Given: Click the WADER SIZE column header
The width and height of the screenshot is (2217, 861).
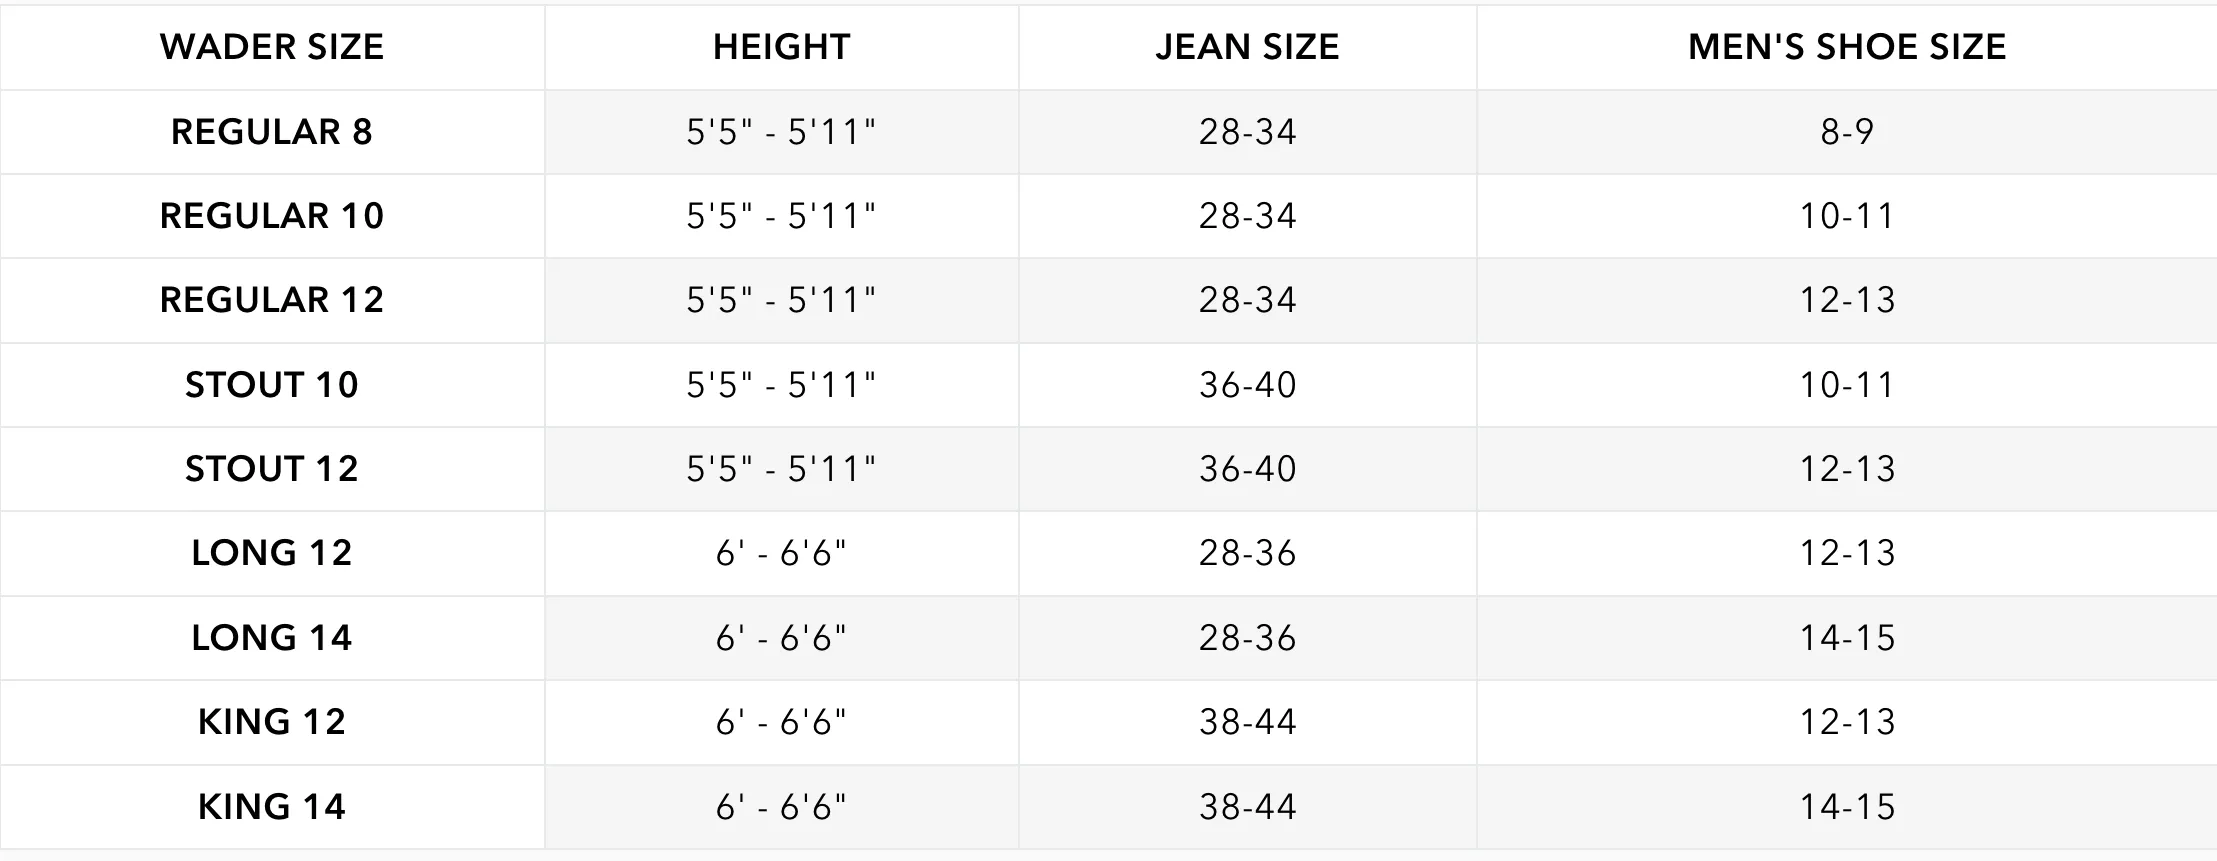Looking at the screenshot, I should click(272, 47).
